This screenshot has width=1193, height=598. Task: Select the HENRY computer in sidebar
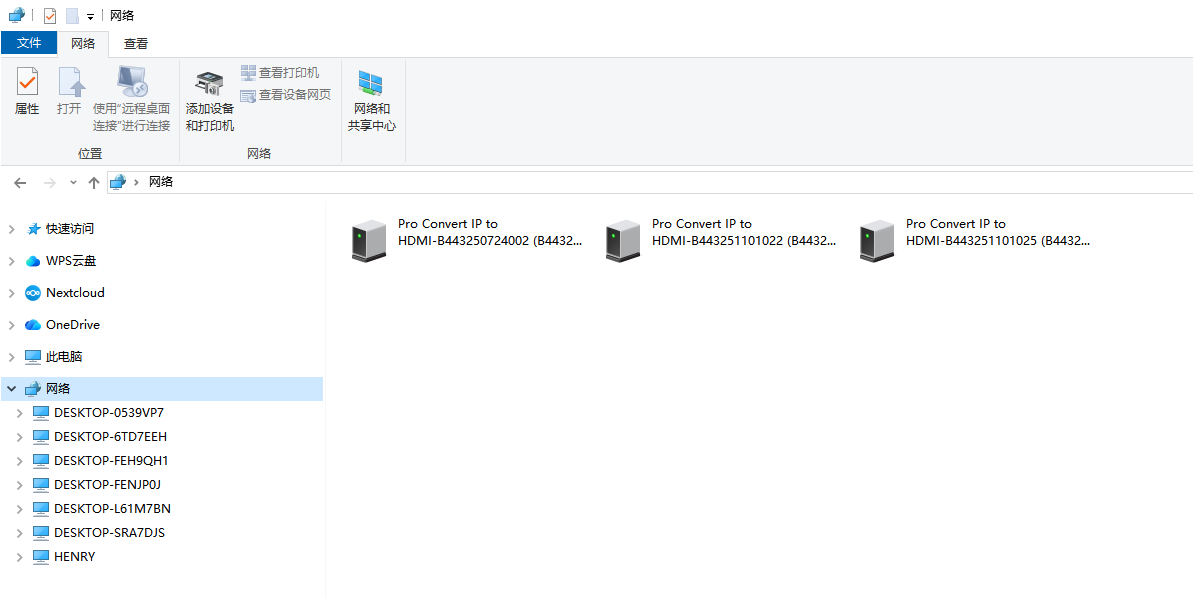point(74,557)
